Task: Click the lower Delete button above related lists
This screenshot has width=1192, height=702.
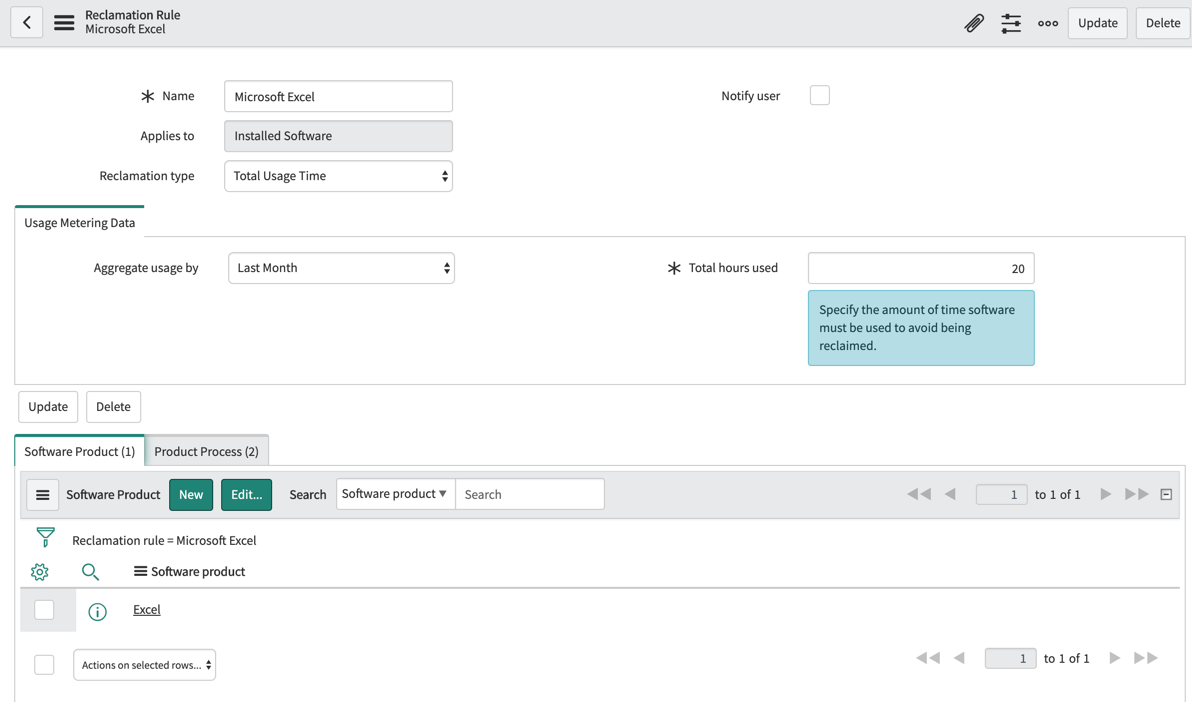Action: [x=113, y=406]
